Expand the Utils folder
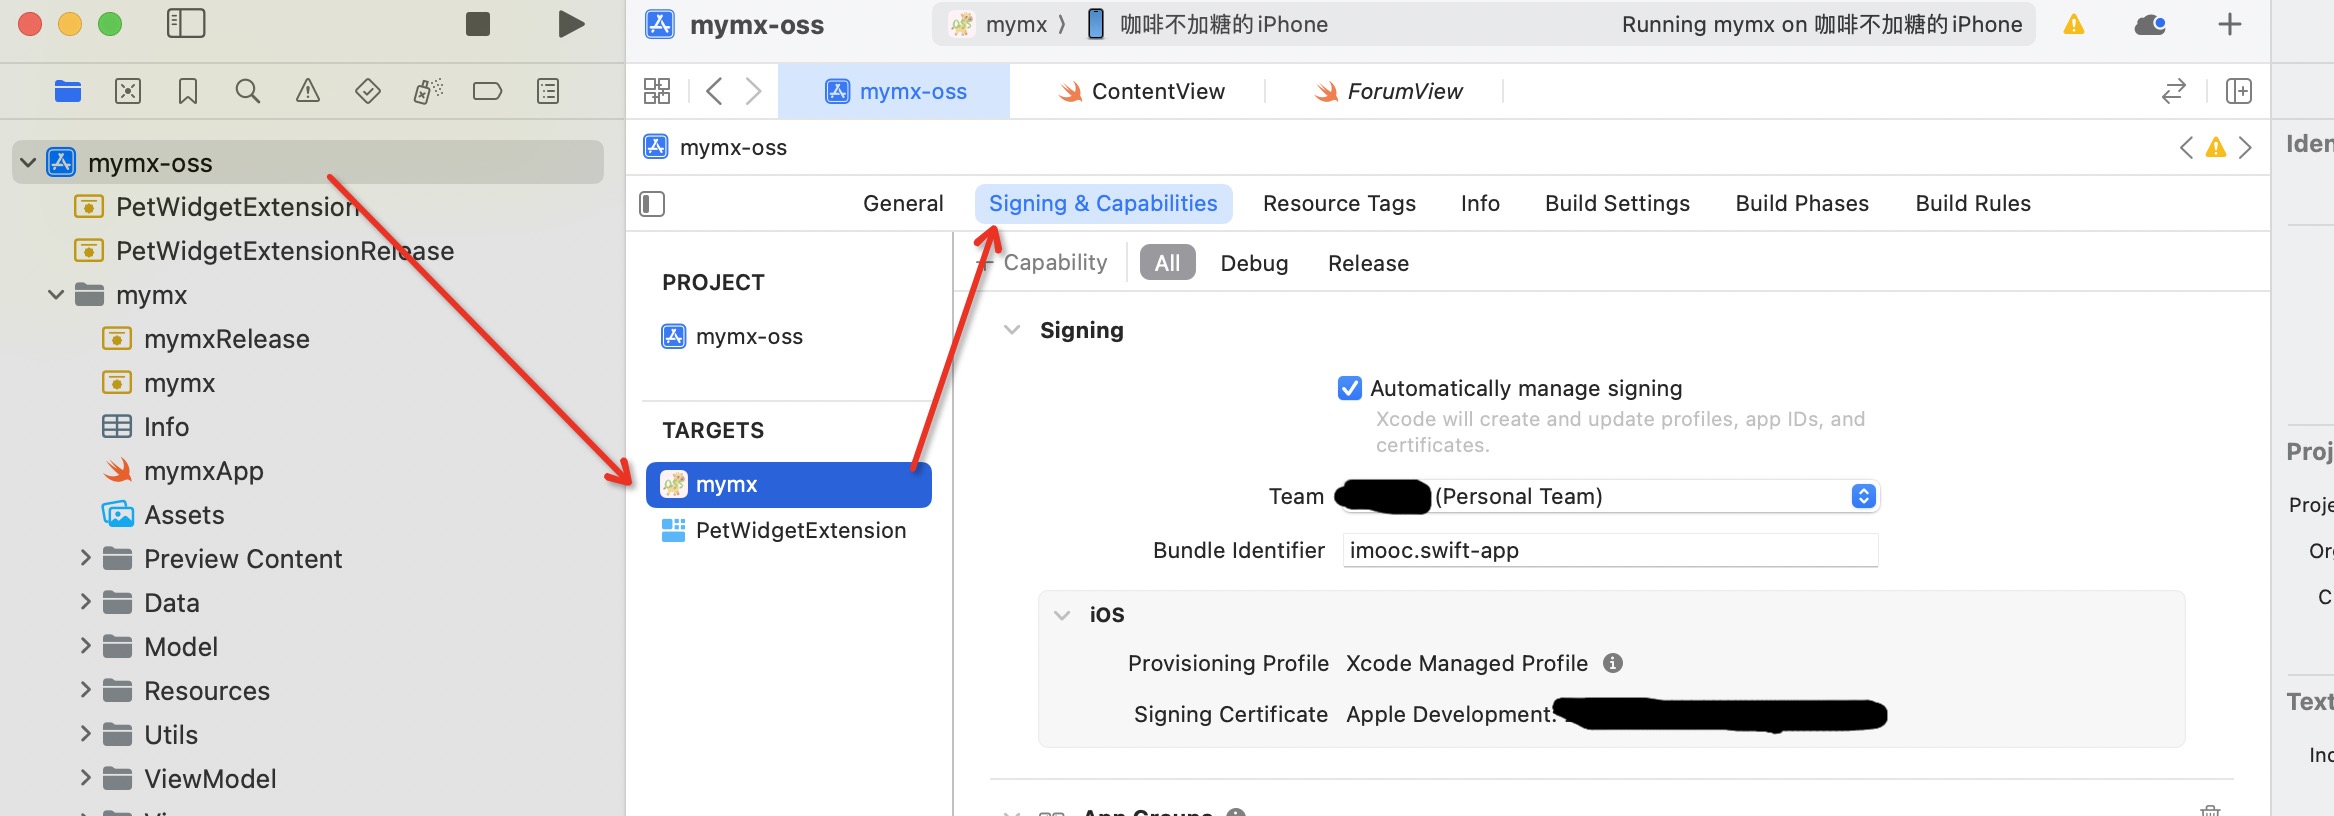The height and width of the screenshot is (816, 2334). coord(85,734)
